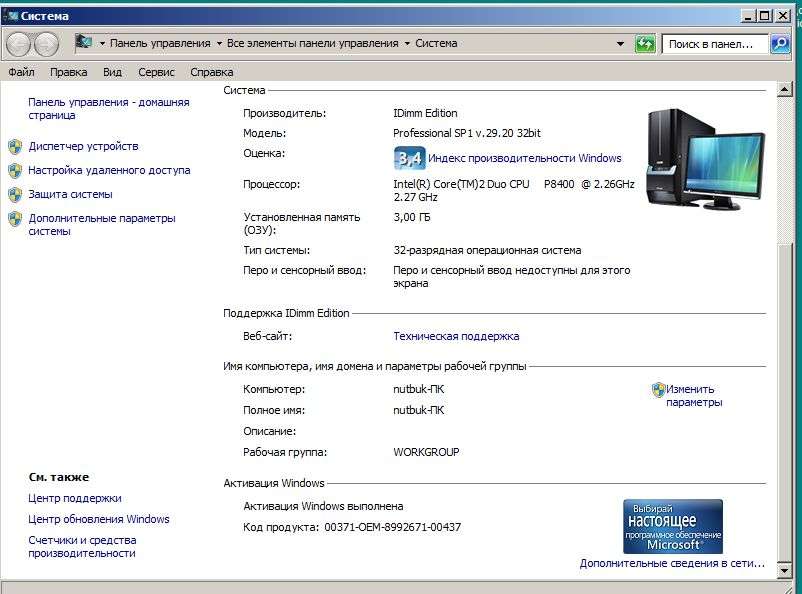802x594 pixels.
Task: Click the Windows Experience Index 3,4 badge
Action: (x=409, y=158)
